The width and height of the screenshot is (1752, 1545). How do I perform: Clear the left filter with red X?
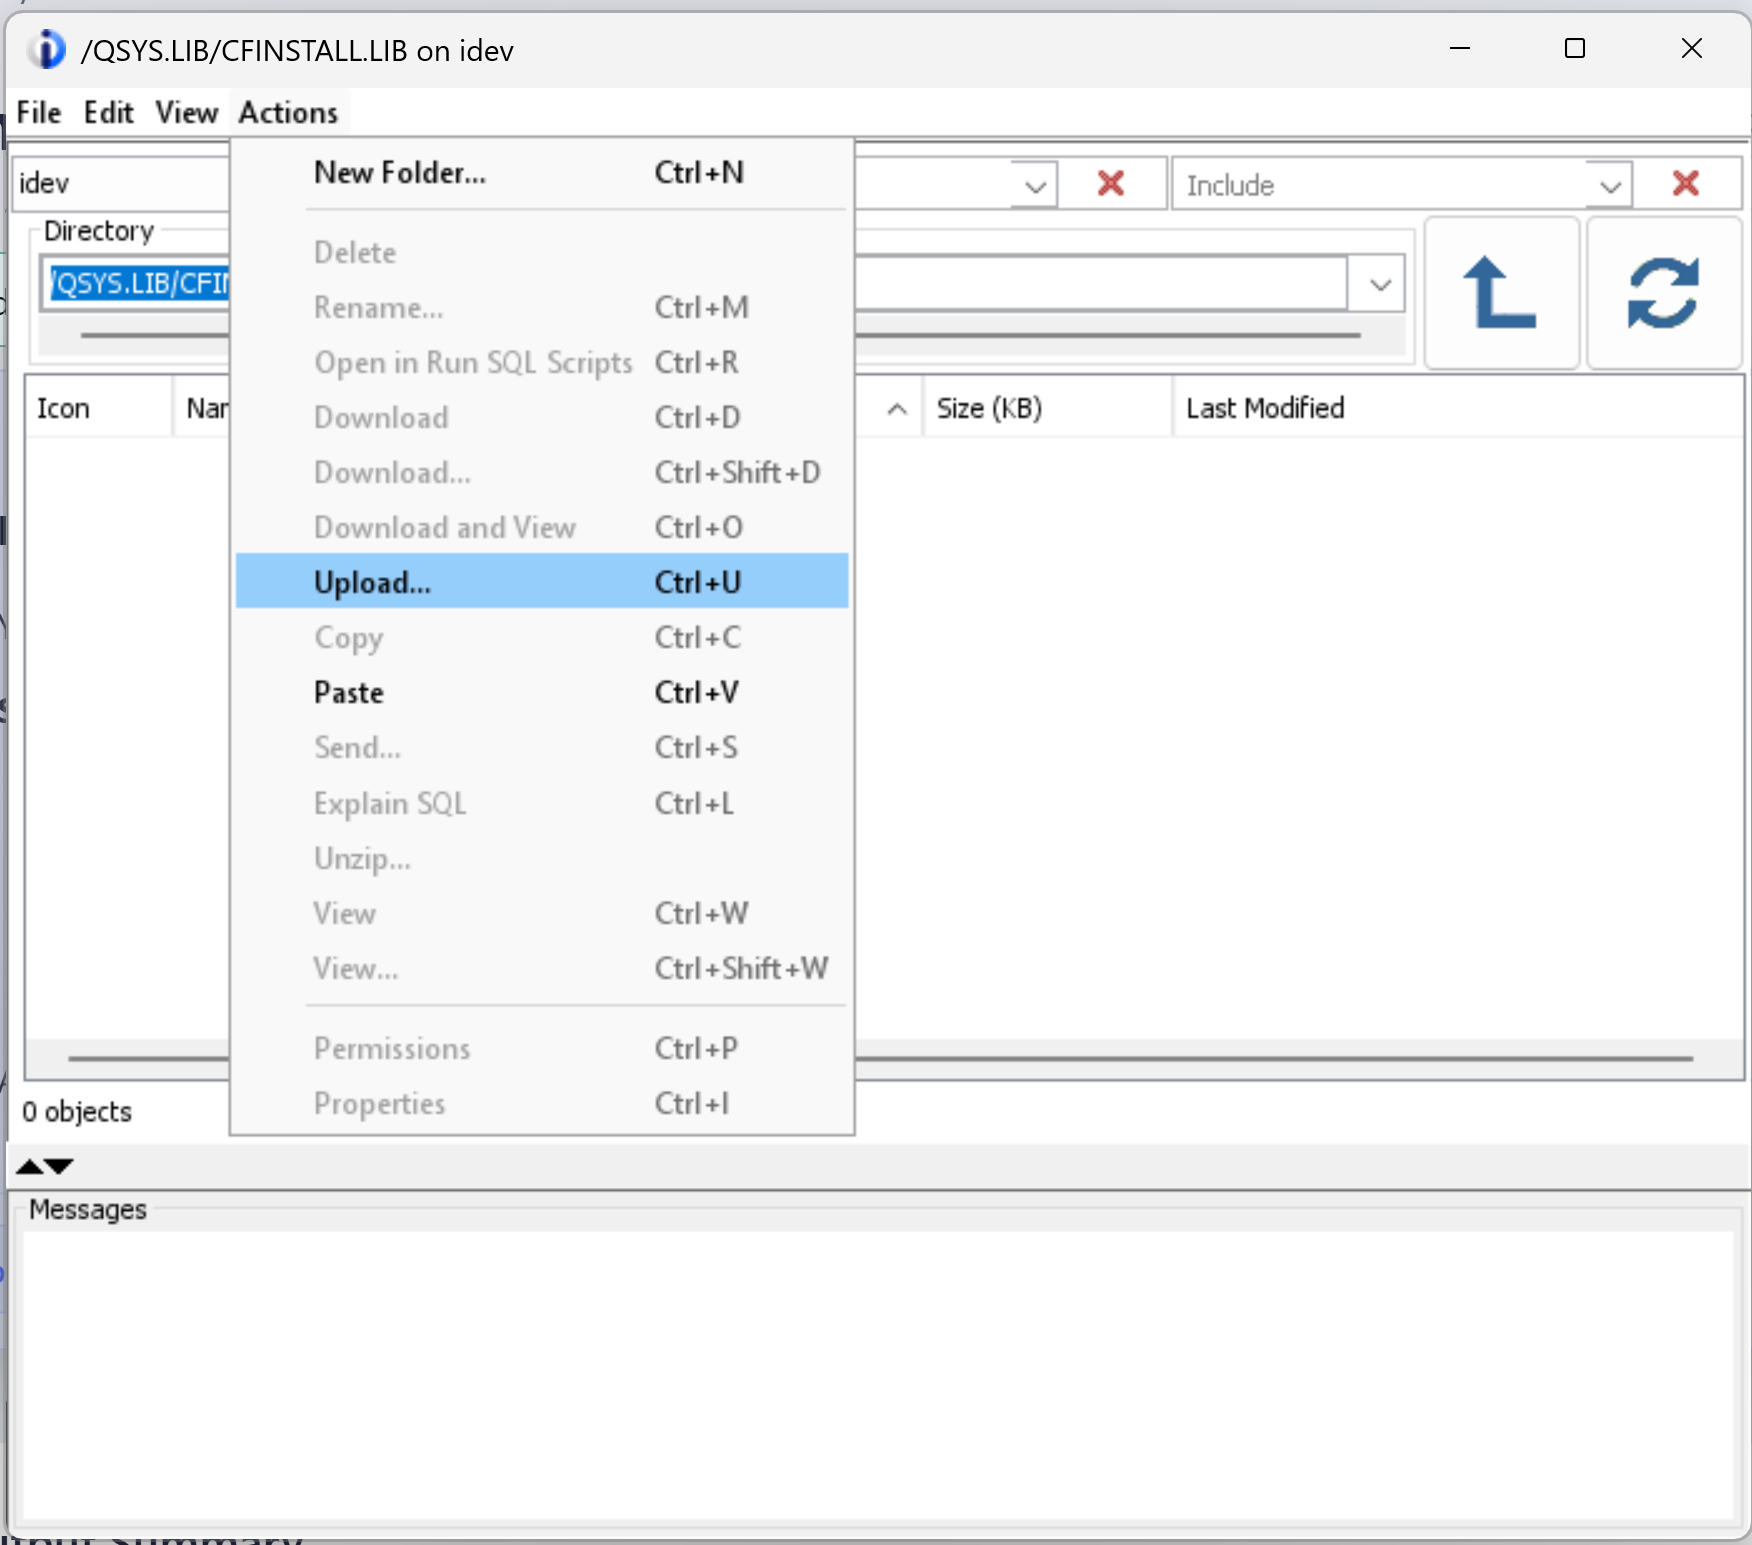coord(1111,183)
